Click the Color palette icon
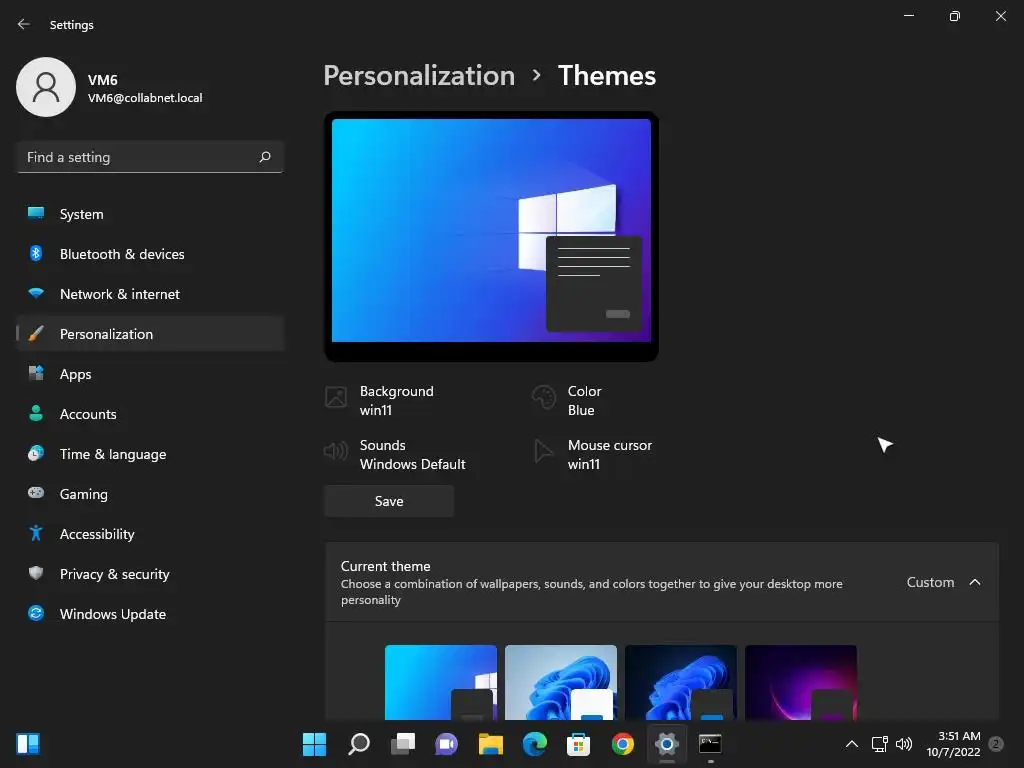Screen dimensions: 1024x768 pyautogui.click(x=543, y=396)
